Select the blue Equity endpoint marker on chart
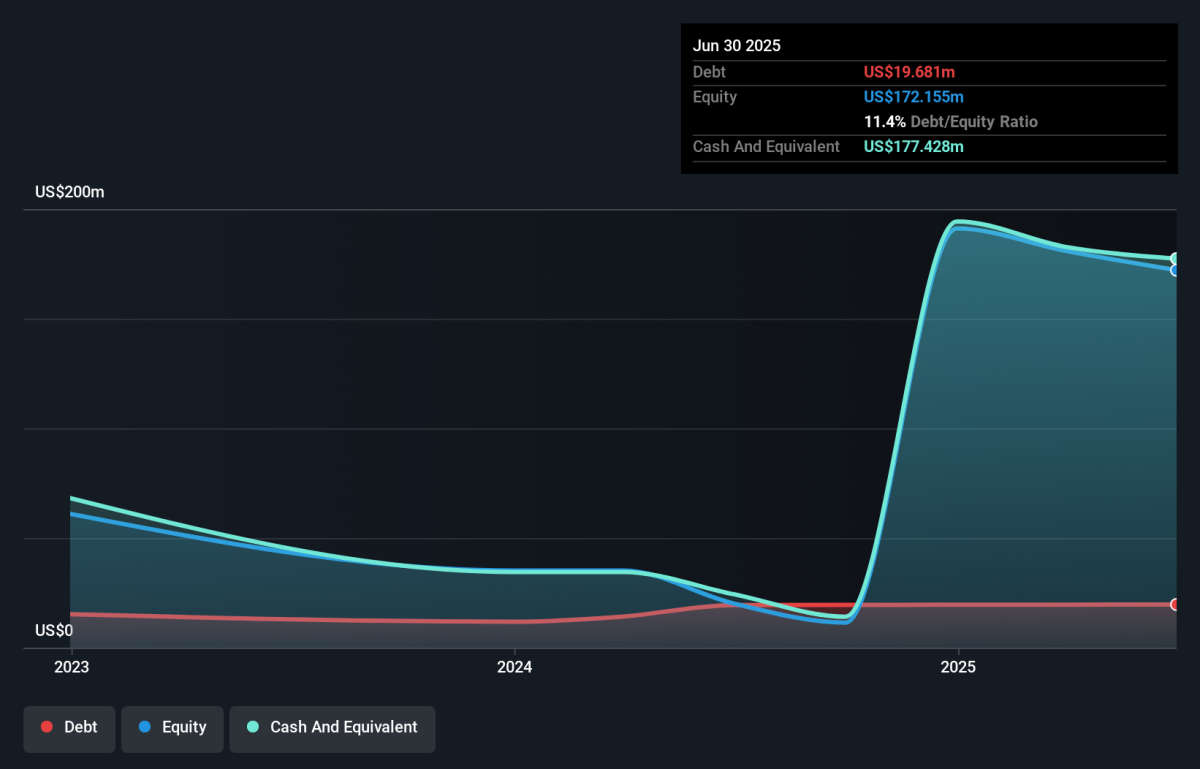This screenshot has width=1200, height=769. coord(1176,270)
